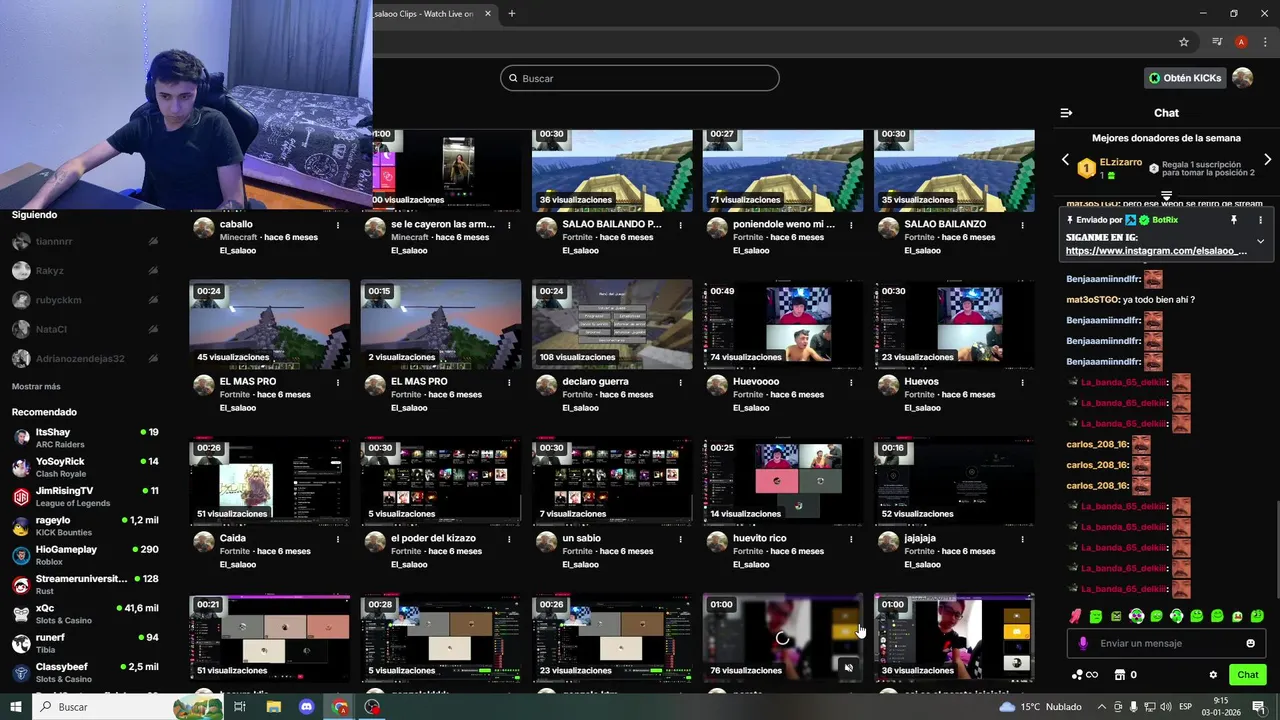Open clip titled el poder del kizazo
This screenshot has height=720, width=1280.
coord(433,538)
